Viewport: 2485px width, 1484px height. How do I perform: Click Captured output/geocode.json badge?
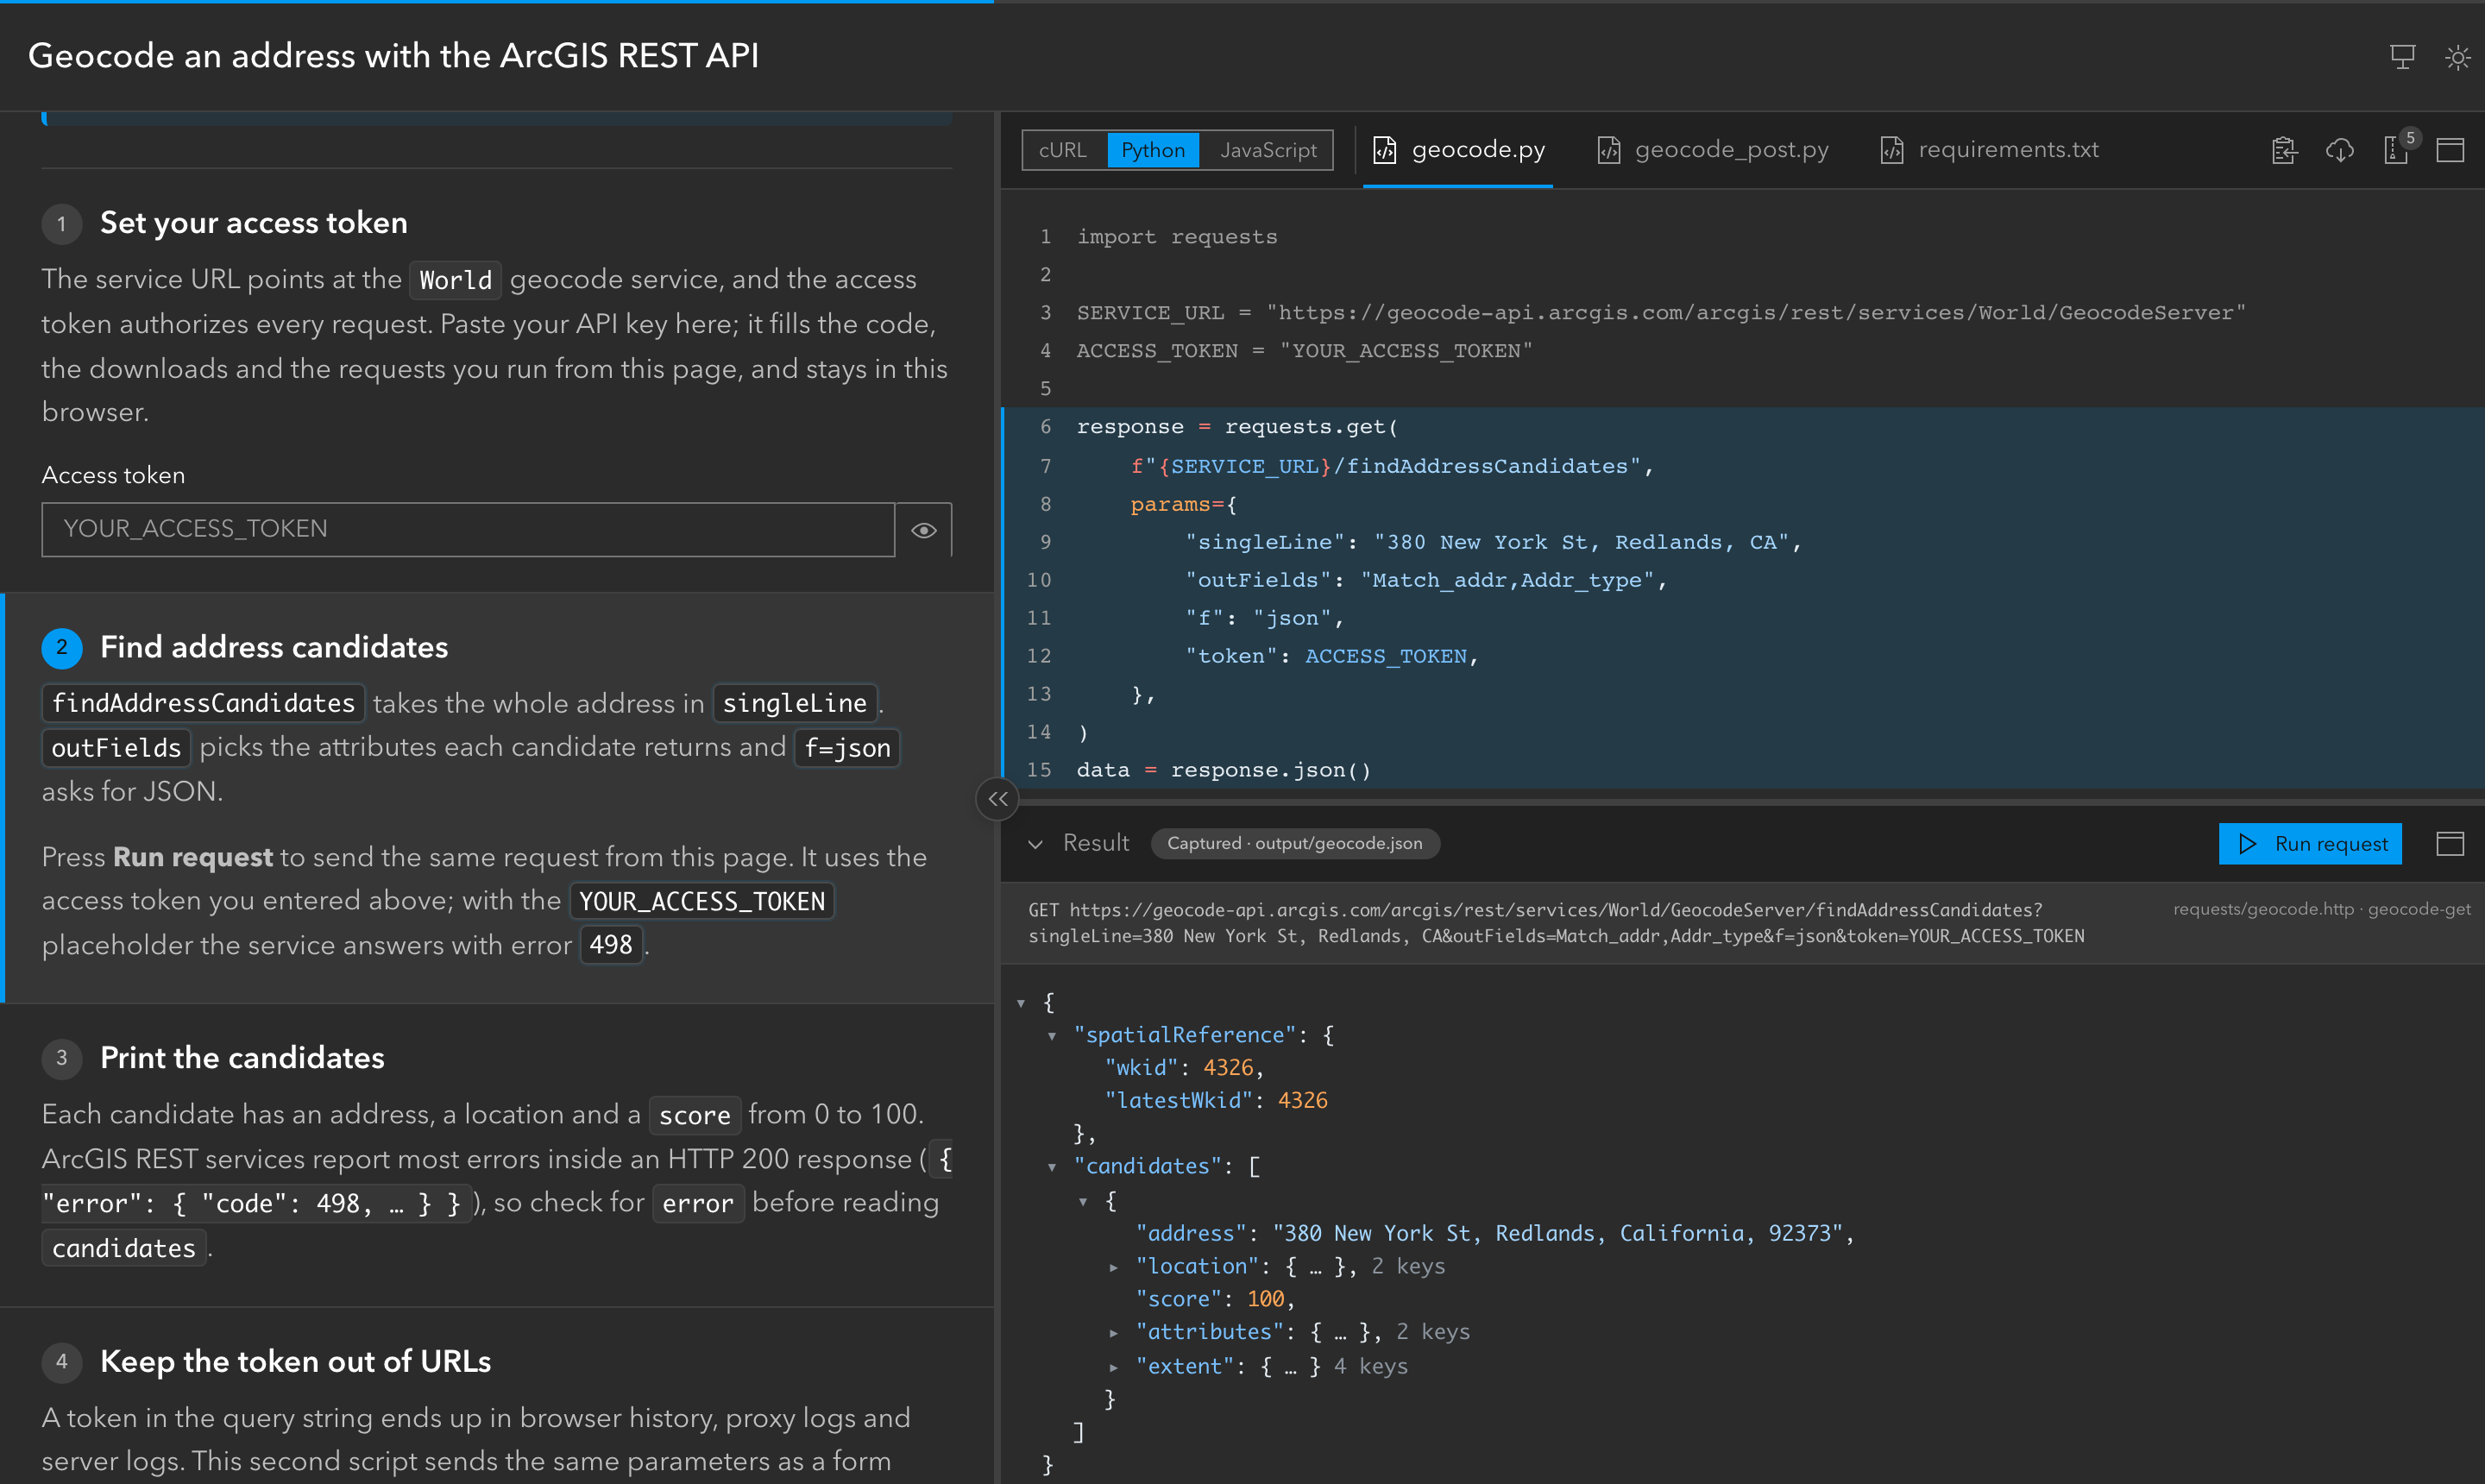coord(1294,844)
